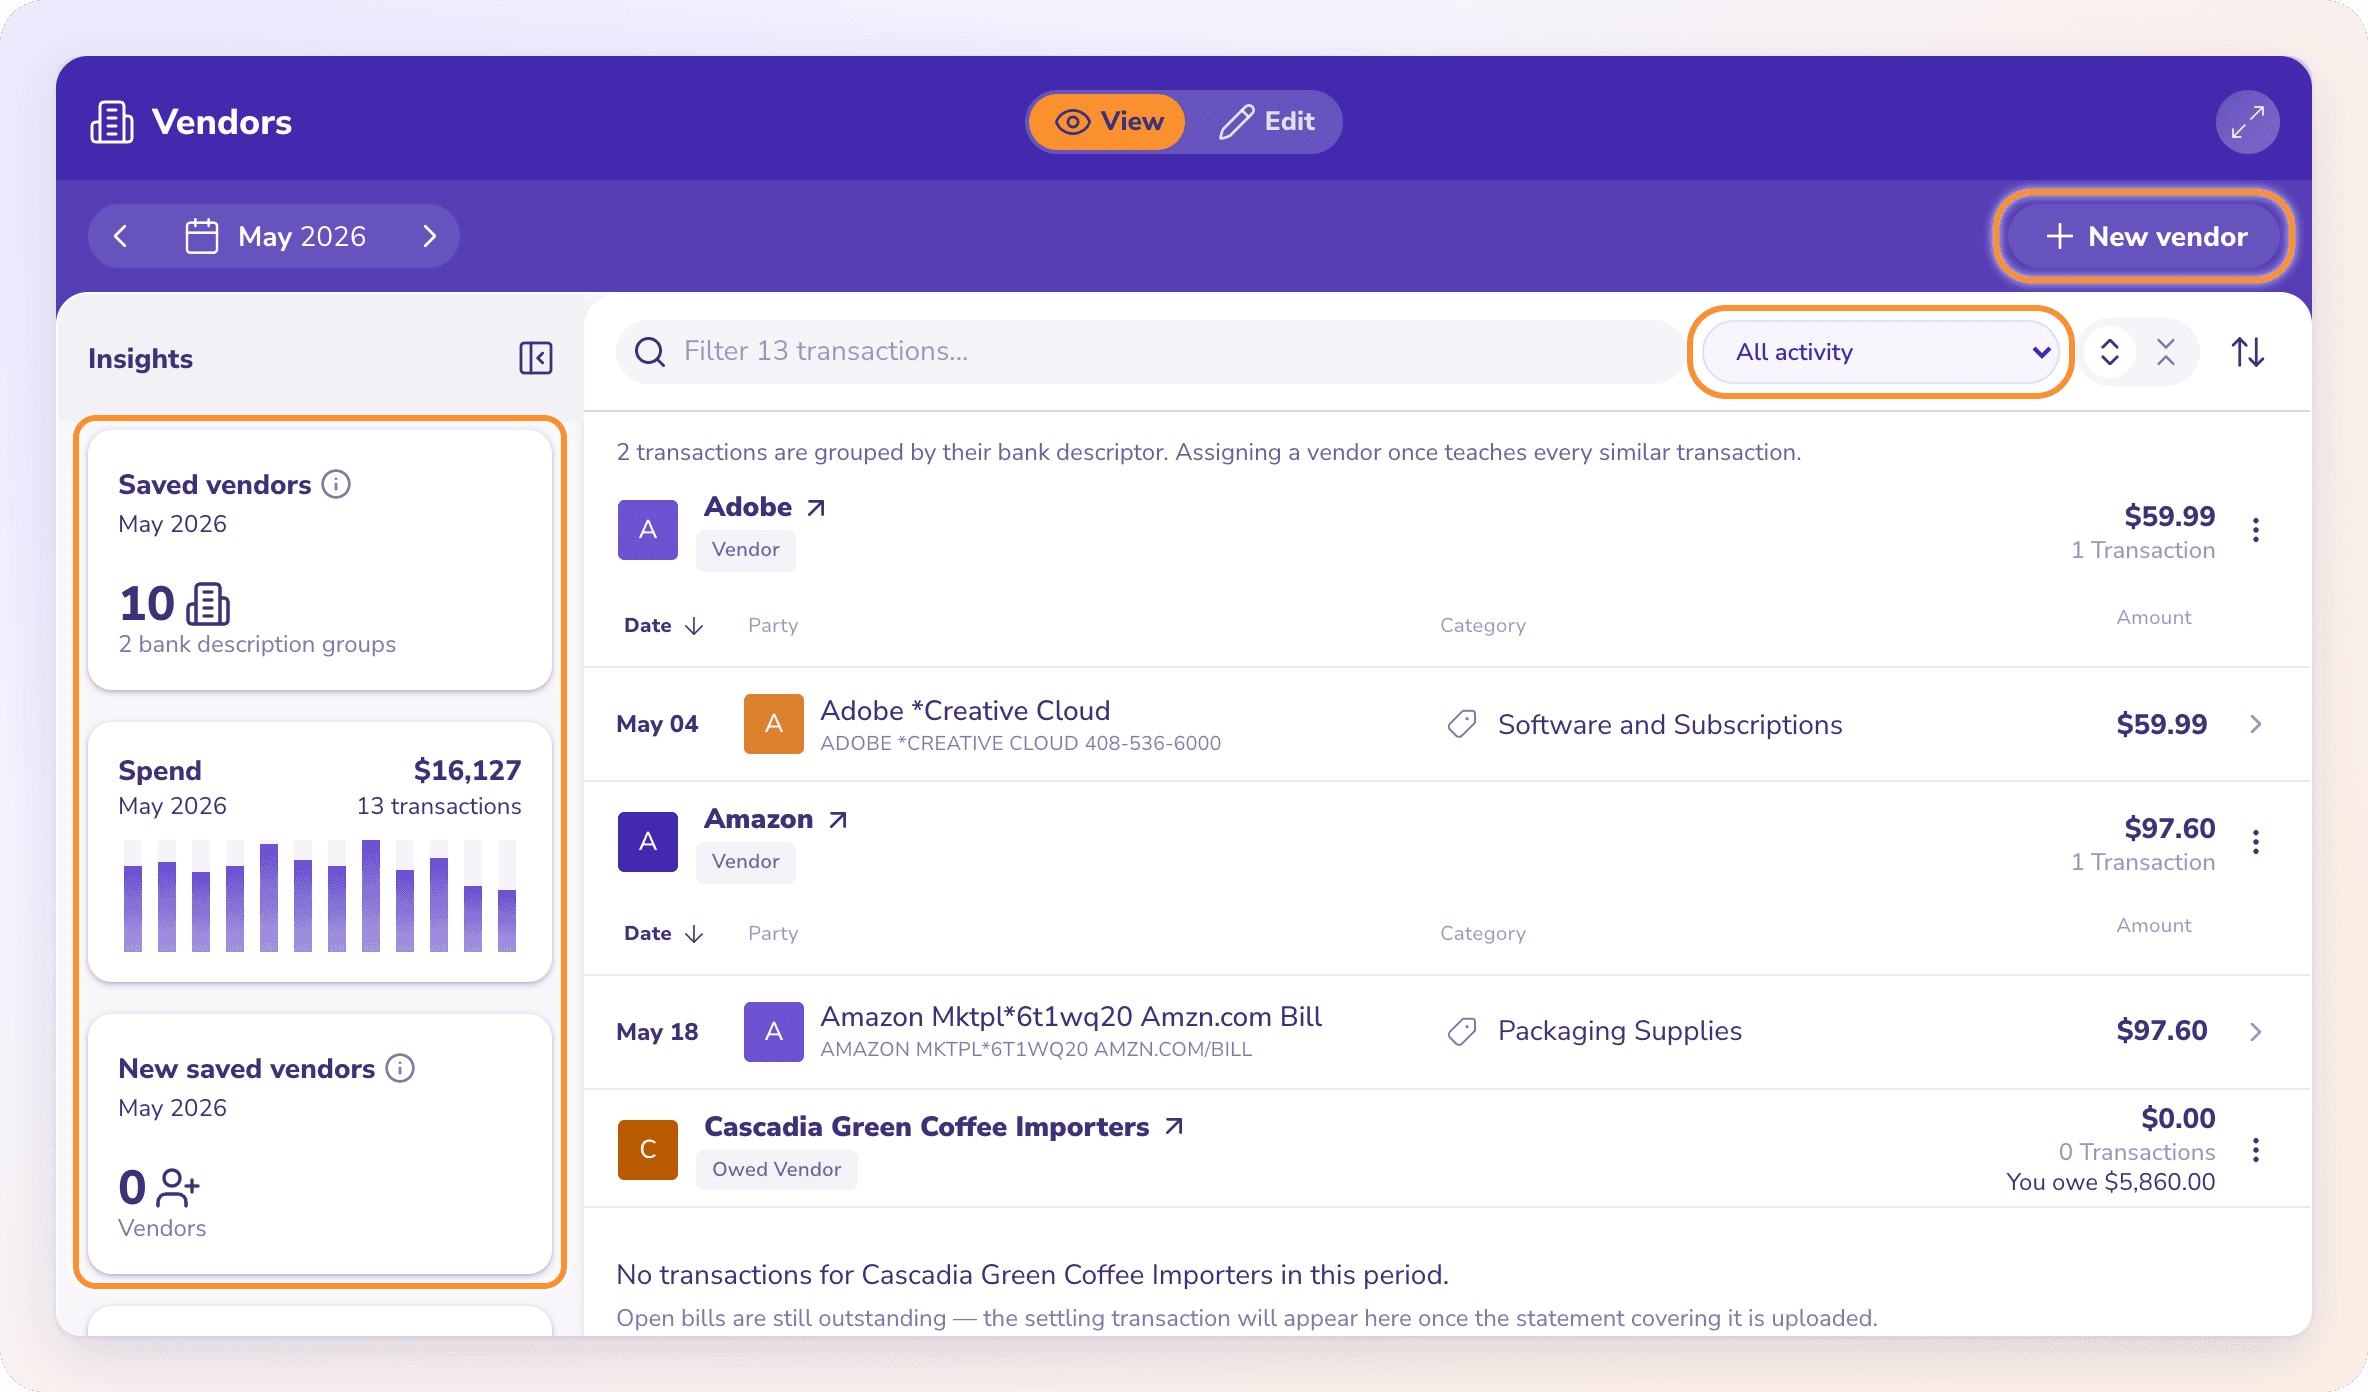Open Adobe vendor external arrow icon

(x=816, y=508)
